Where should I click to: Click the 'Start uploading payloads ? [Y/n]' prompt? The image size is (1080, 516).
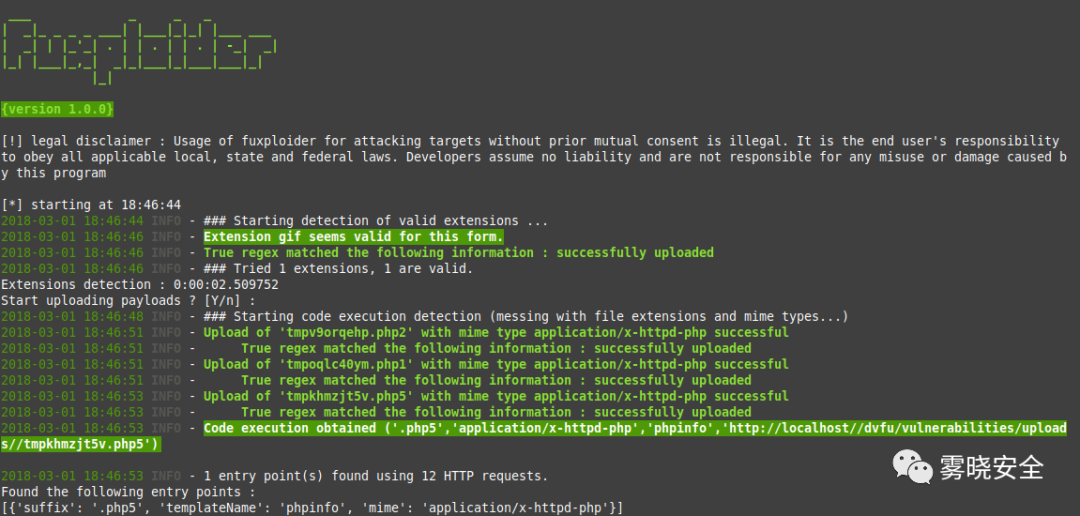point(128,300)
